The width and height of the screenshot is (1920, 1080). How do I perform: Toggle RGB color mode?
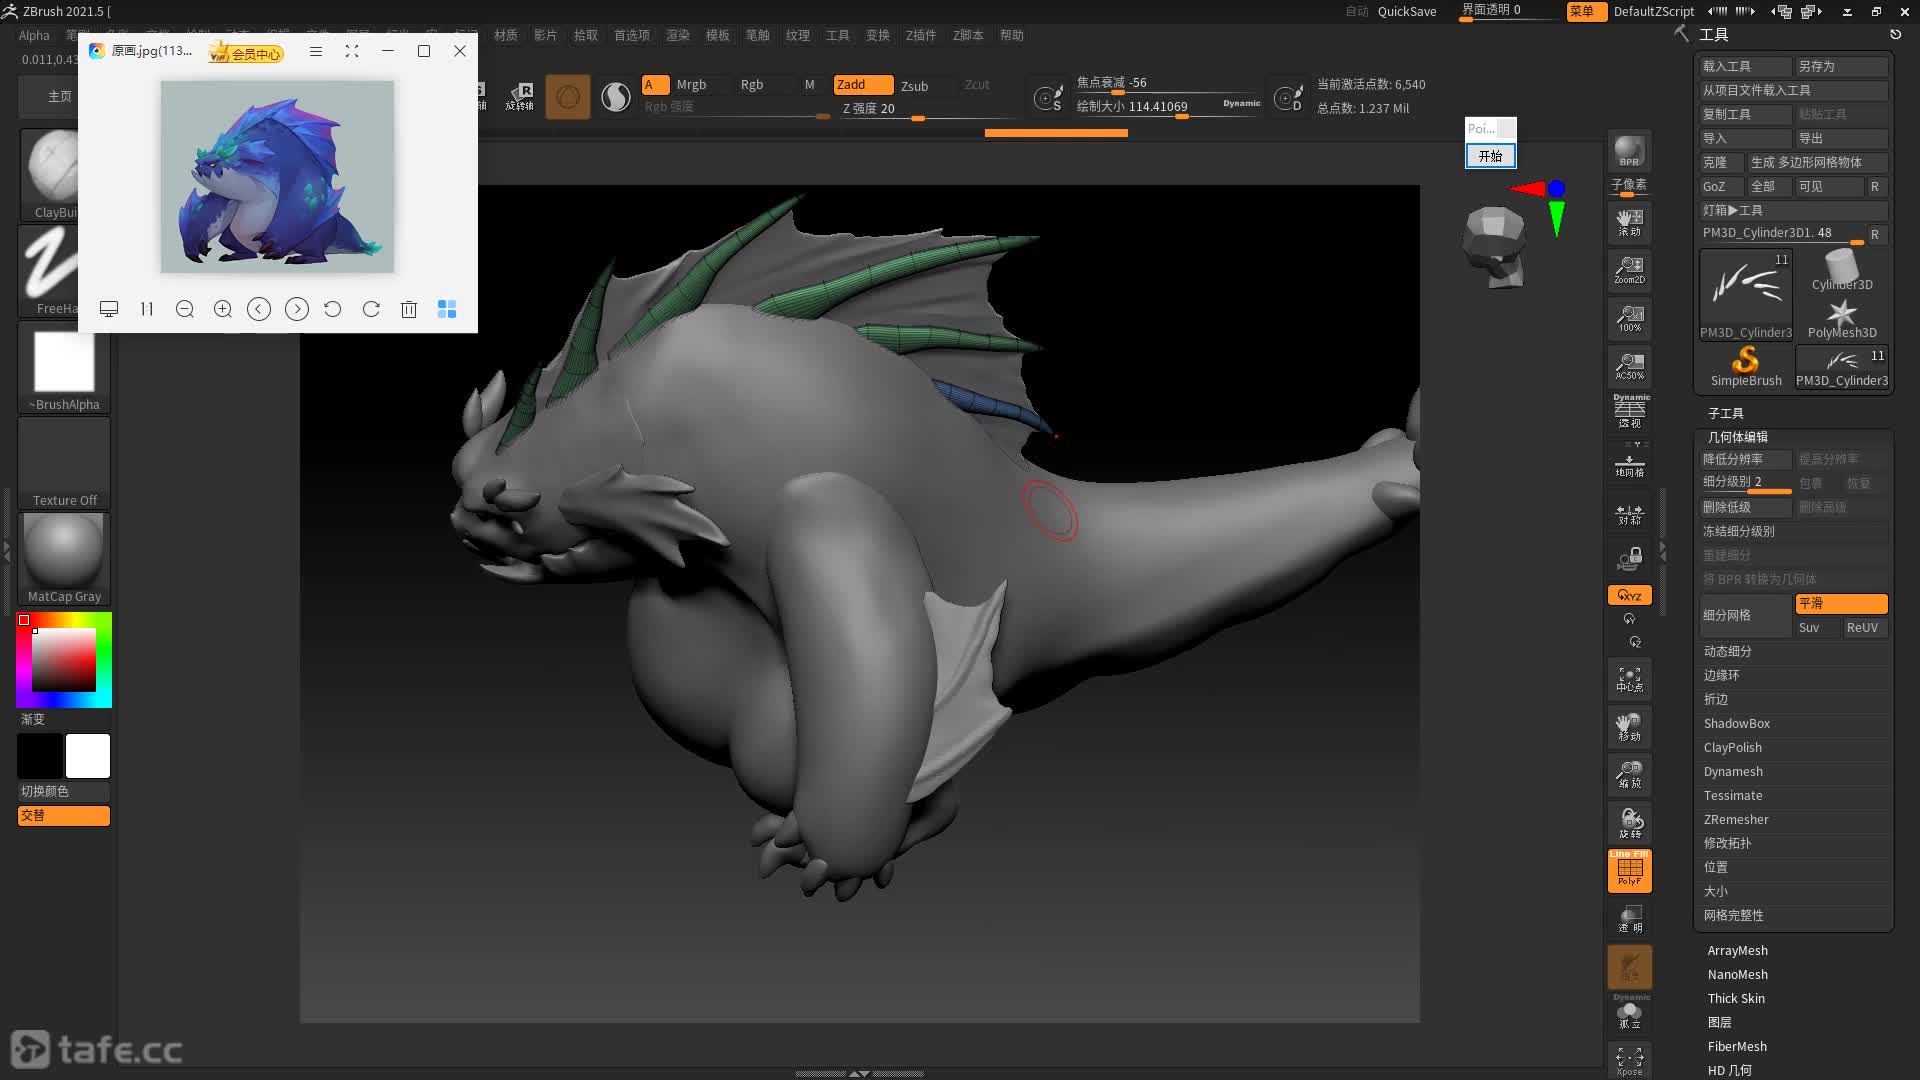[752, 84]
